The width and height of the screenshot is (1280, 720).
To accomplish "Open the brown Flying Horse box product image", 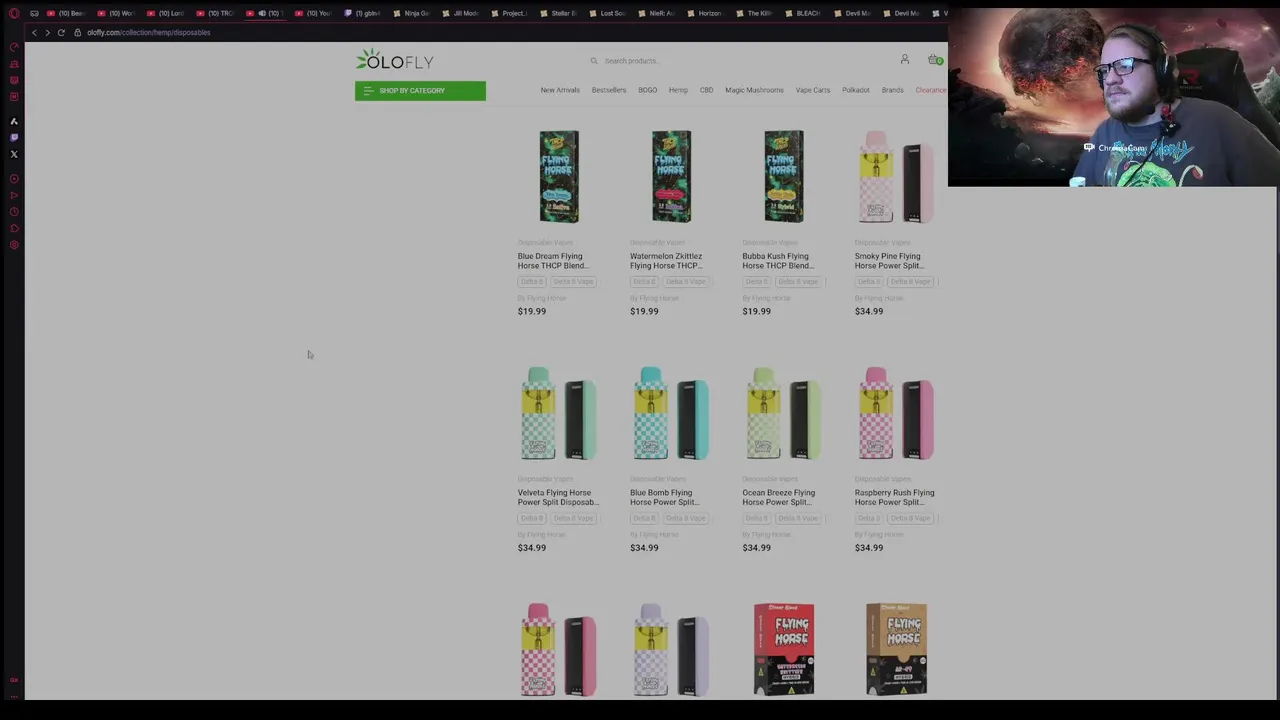I will pos(896,649).
